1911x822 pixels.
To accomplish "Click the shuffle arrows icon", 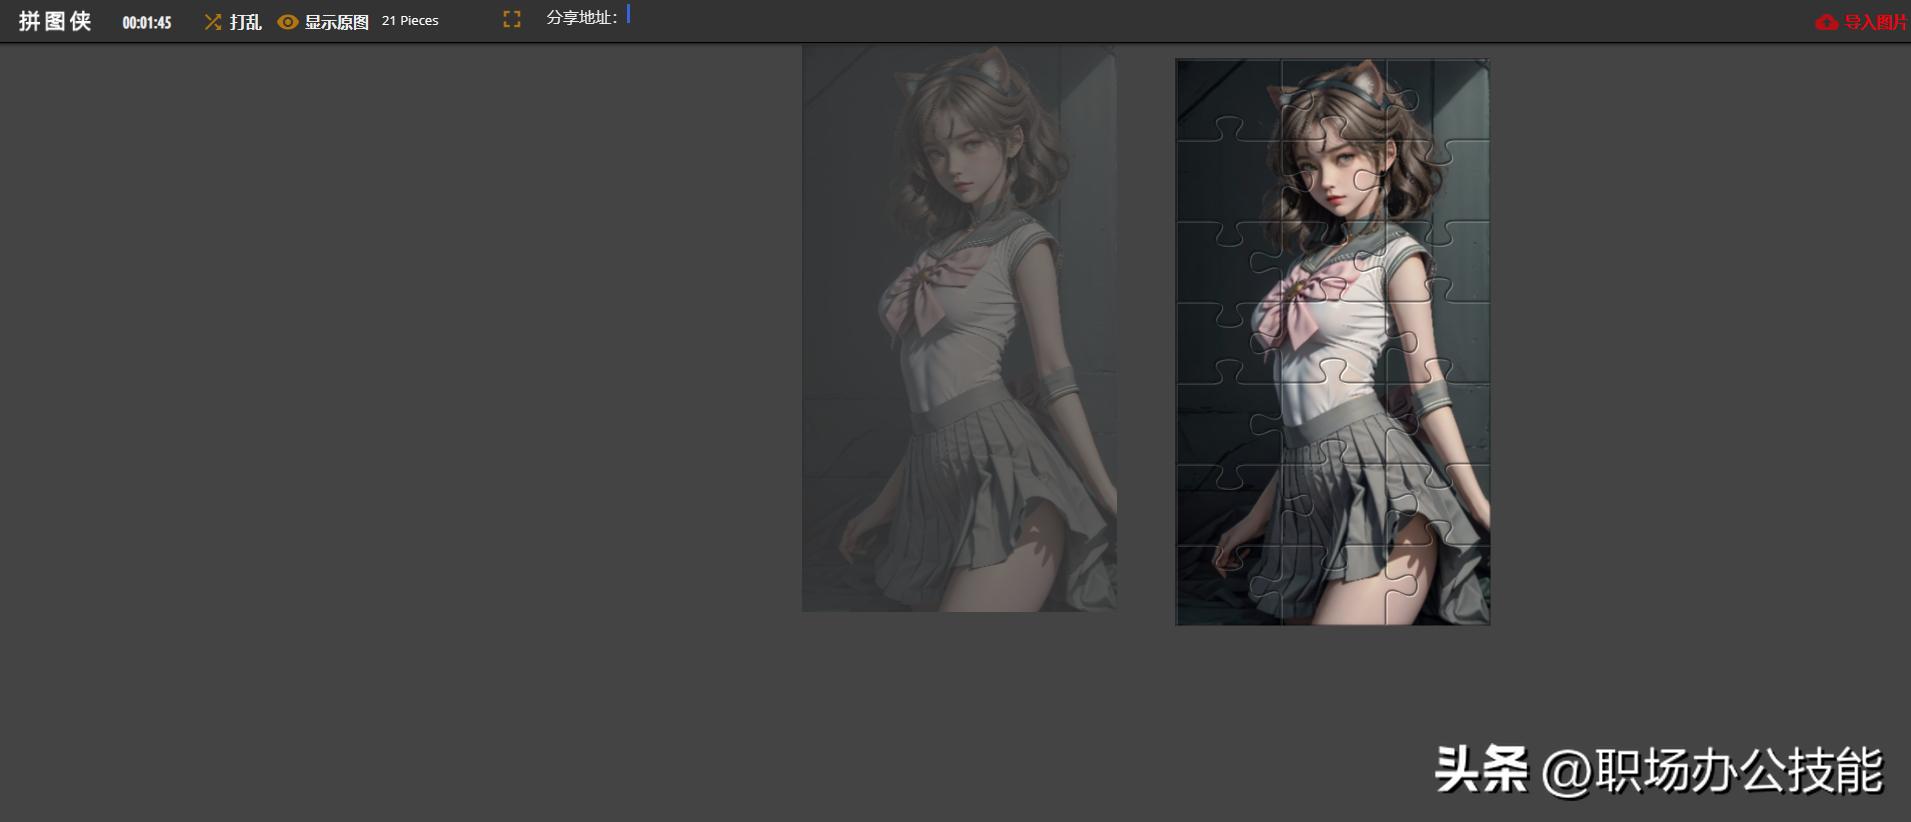I will pyautogui.click(x=212, y=22).
